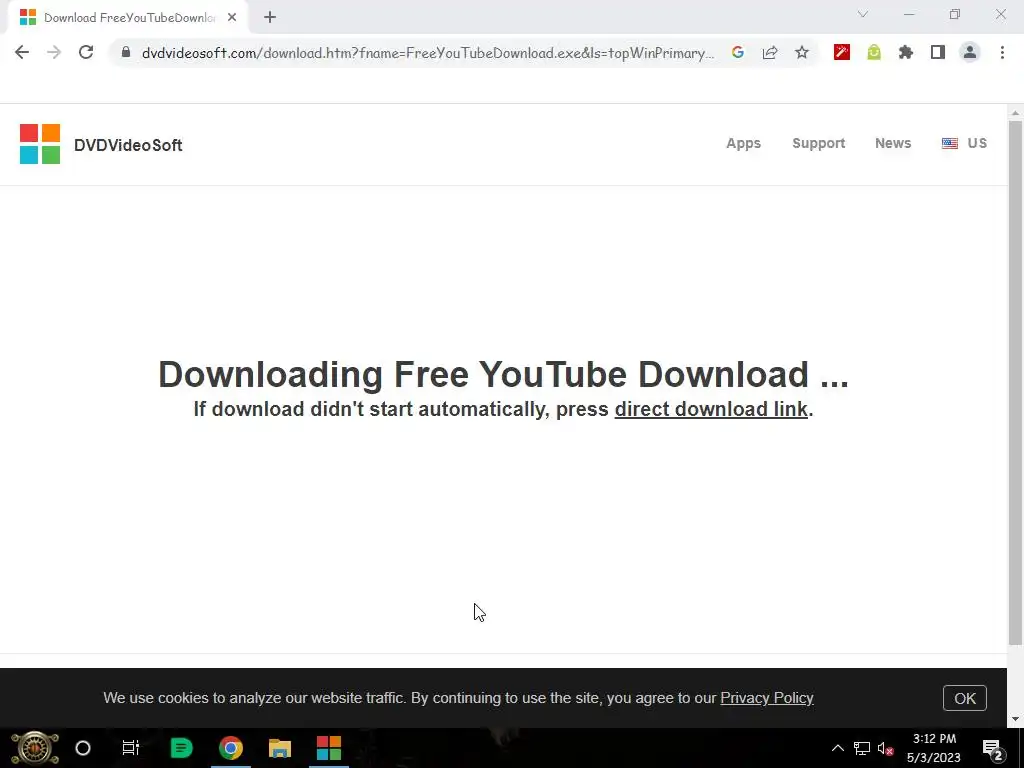Close the Download FreeYouTubeDownload tab

pyautogui.click(x=232, y=18)
